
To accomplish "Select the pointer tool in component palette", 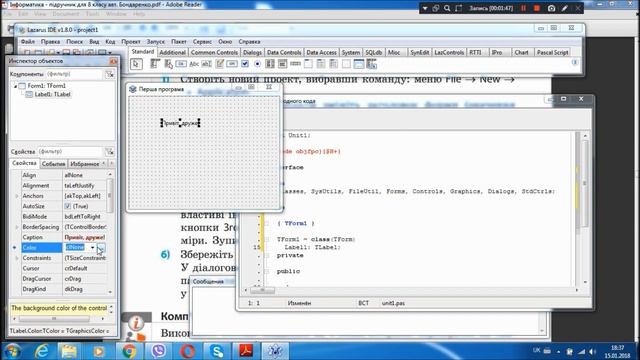I will tap(136, 64).
